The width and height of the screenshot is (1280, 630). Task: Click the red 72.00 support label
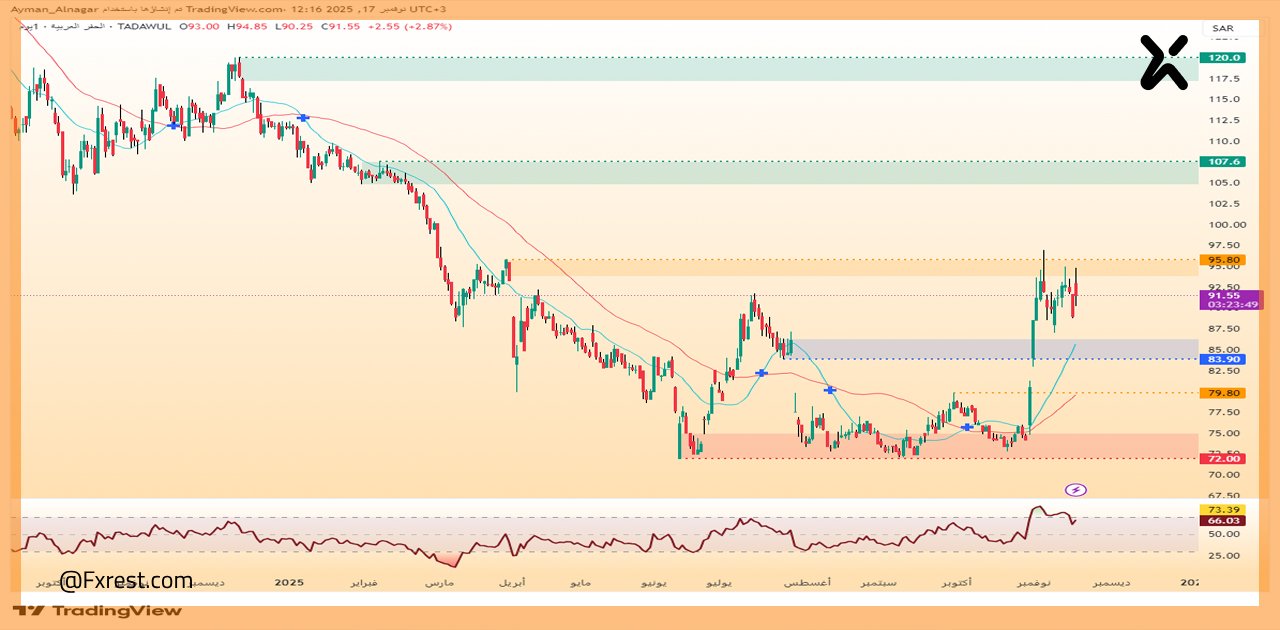[x=1223, y=458]
